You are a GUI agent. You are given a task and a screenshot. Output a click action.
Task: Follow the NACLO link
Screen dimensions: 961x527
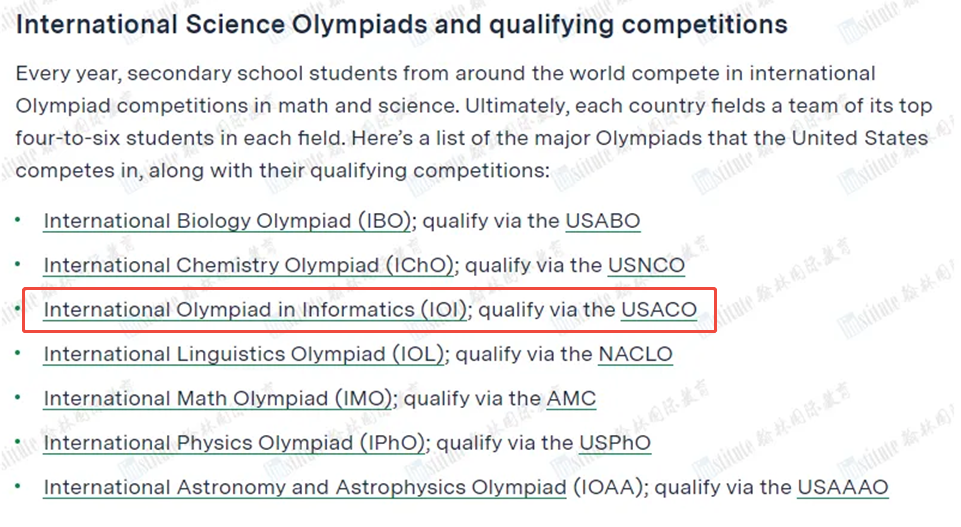tap(635, 354)
